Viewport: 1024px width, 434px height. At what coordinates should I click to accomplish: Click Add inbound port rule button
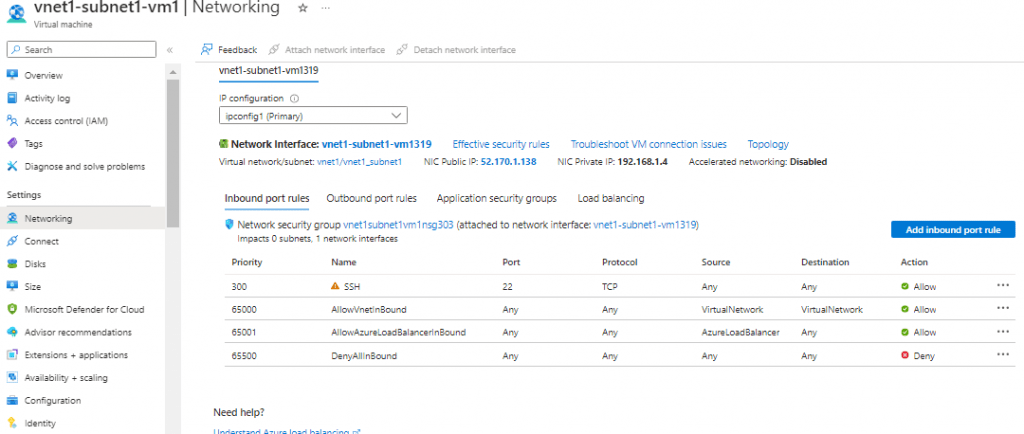952,230
